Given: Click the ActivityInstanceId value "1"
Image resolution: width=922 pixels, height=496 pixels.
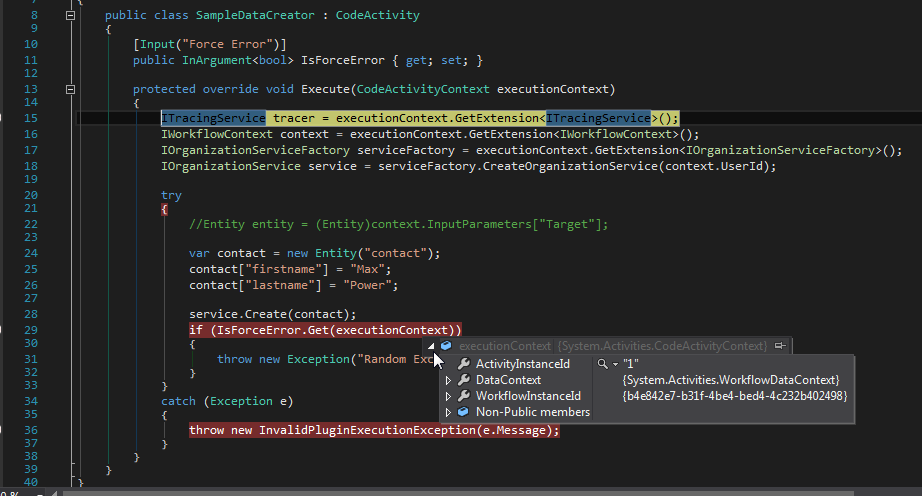Looking at the screenshot, I should [x=630, y=364].
